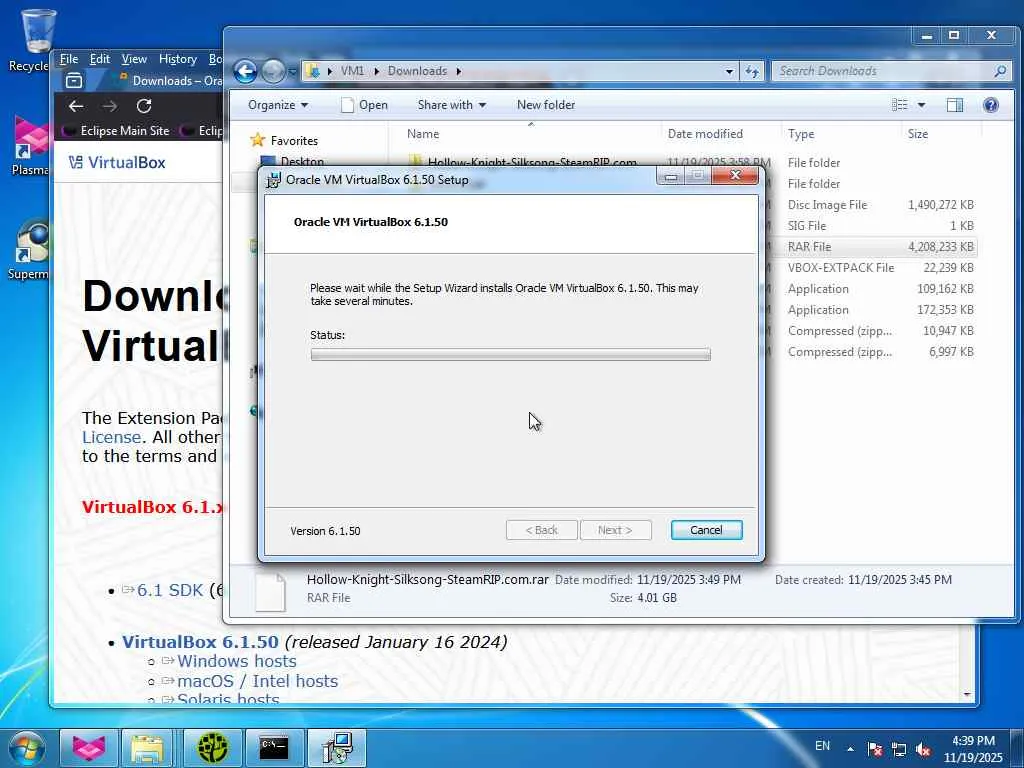Click VM1 in the Explorer address path
Viewport: 1024px width, 768px height.
[352, 71]
